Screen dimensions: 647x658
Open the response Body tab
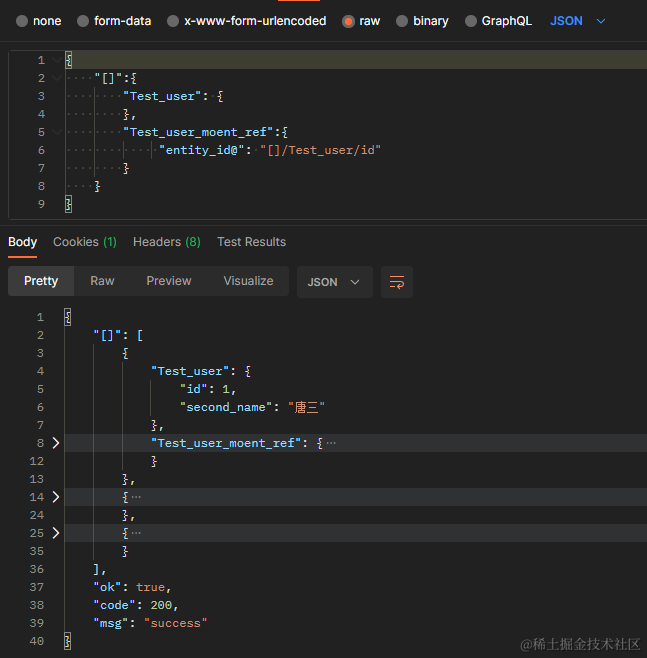pyautogui.click(x=23, y=242)
